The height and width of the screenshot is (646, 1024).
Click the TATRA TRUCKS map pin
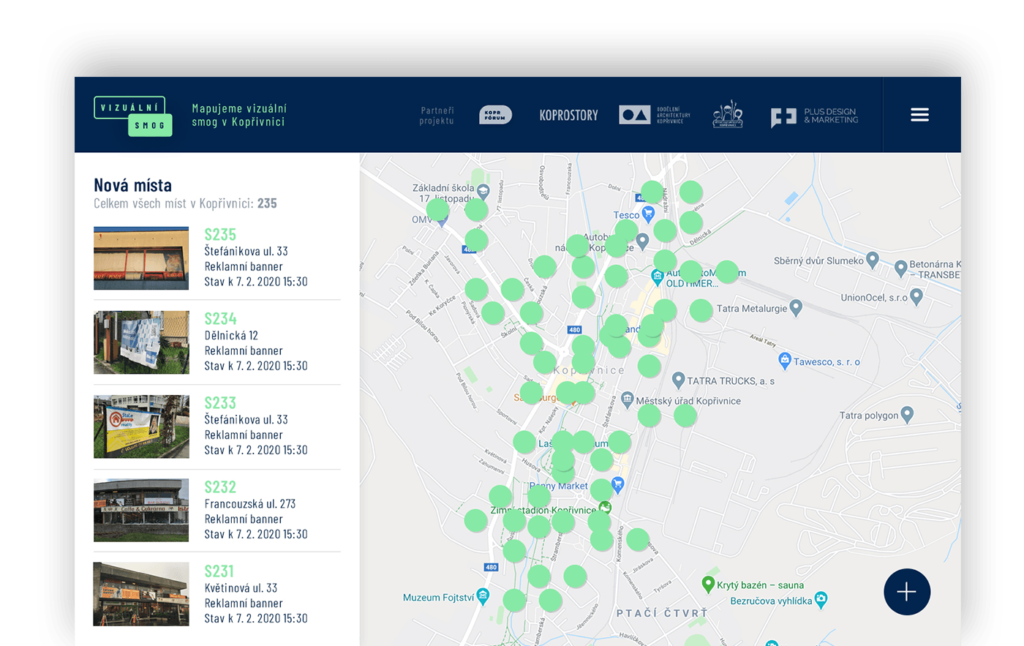(678, 379)
